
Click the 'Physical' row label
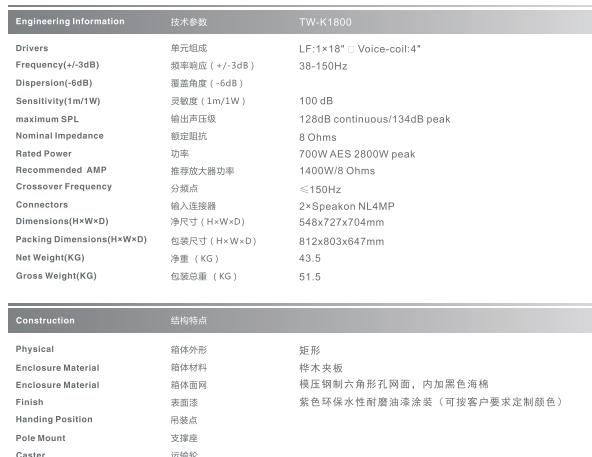click(x=35, y=349)
